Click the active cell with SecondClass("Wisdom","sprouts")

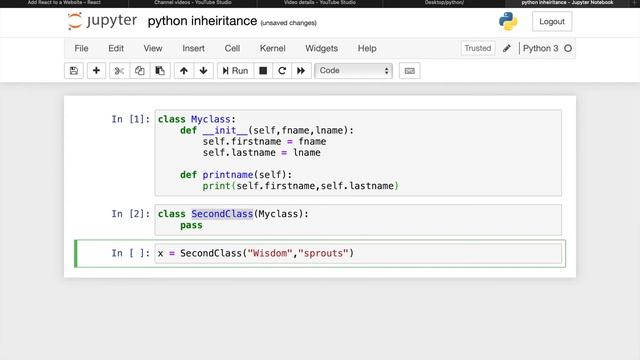coord(358,253)
